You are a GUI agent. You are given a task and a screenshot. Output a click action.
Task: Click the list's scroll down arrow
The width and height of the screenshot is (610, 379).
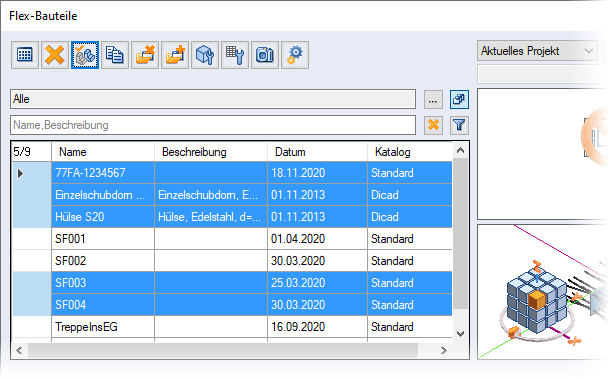pos(461,333)
